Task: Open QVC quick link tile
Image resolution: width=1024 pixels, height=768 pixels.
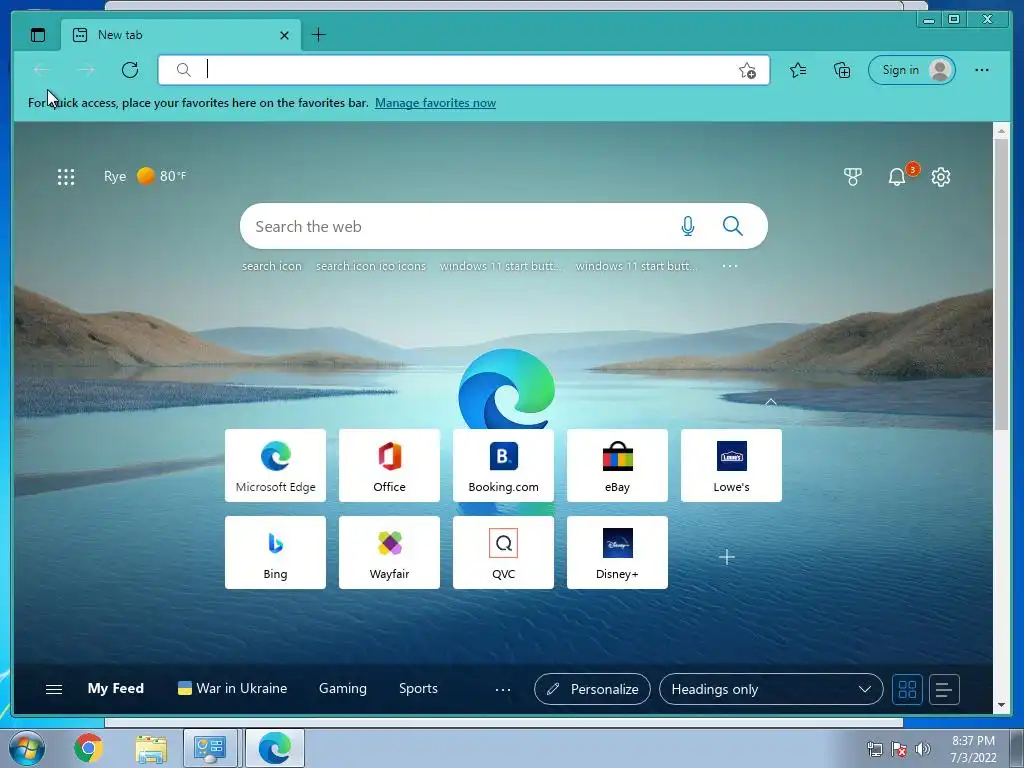Action: point(504,552)
